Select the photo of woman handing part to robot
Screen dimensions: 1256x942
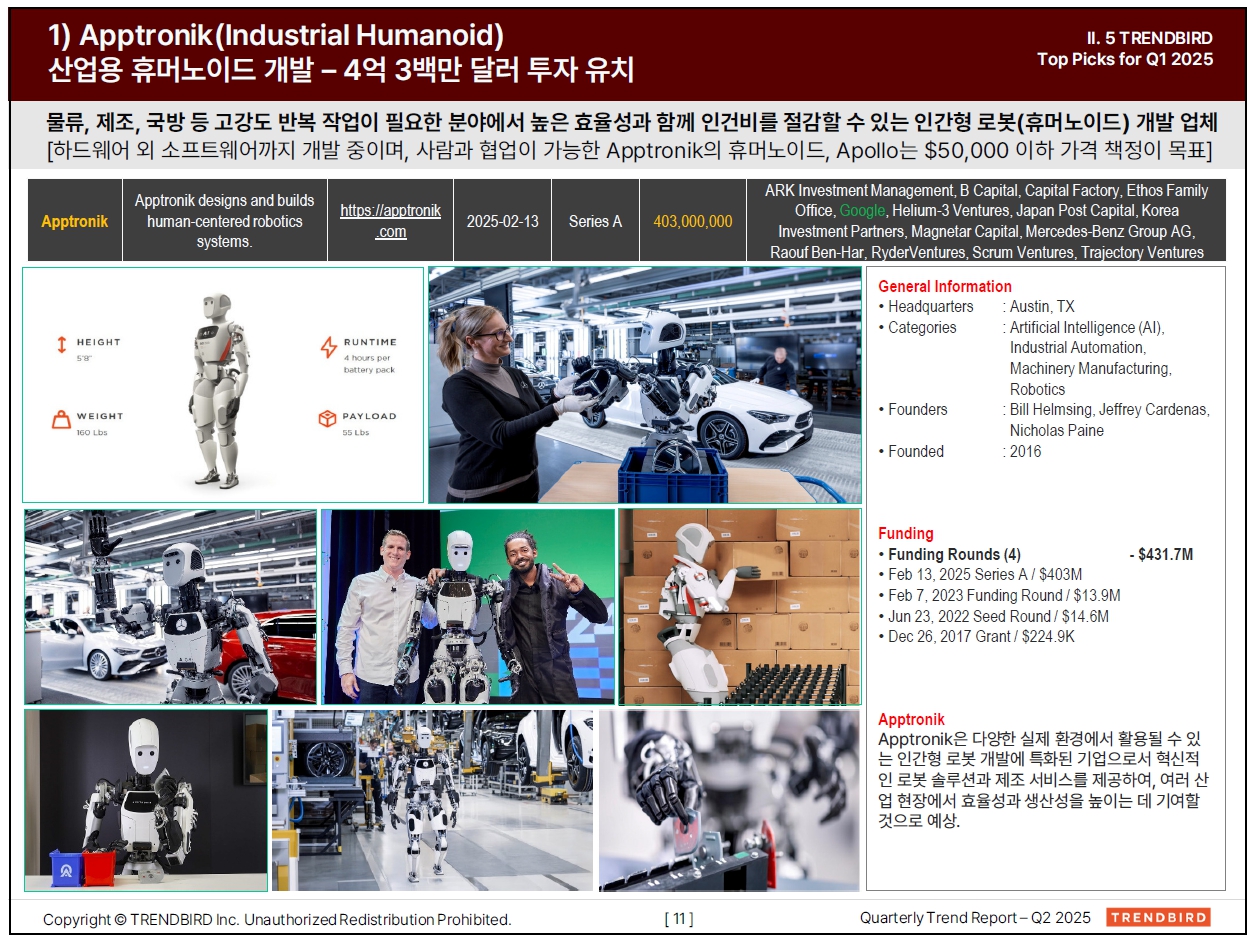tap(644, 385)
